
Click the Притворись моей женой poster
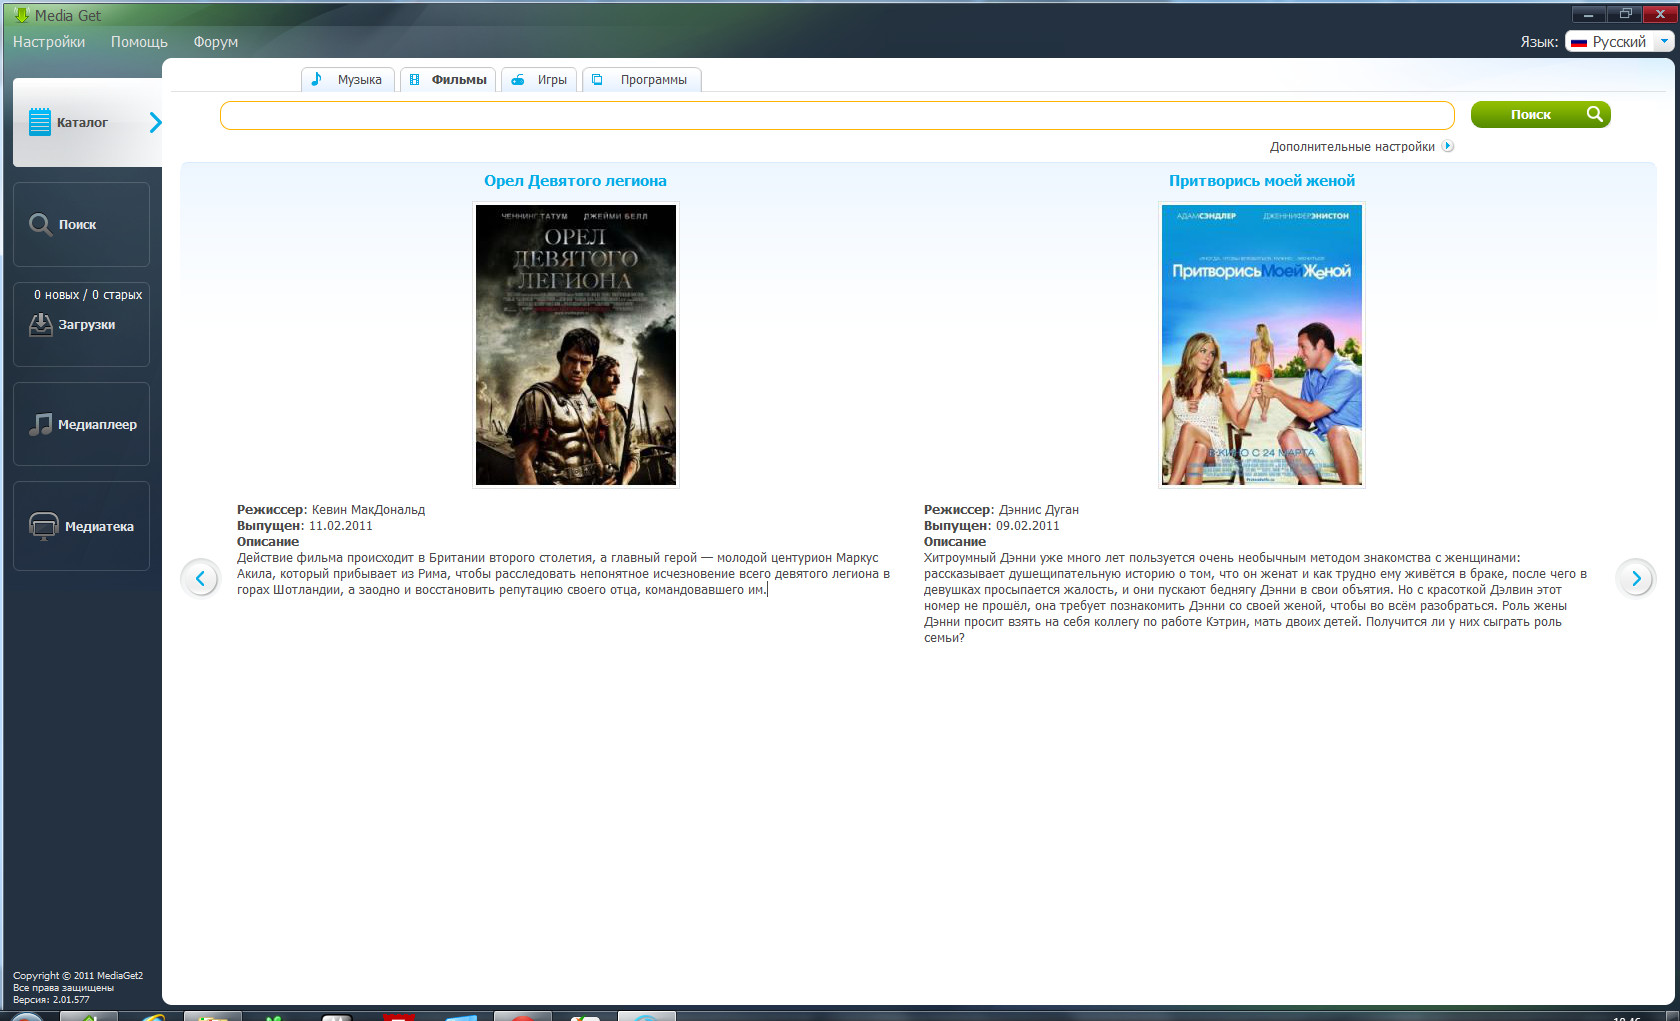point(1262,345)
